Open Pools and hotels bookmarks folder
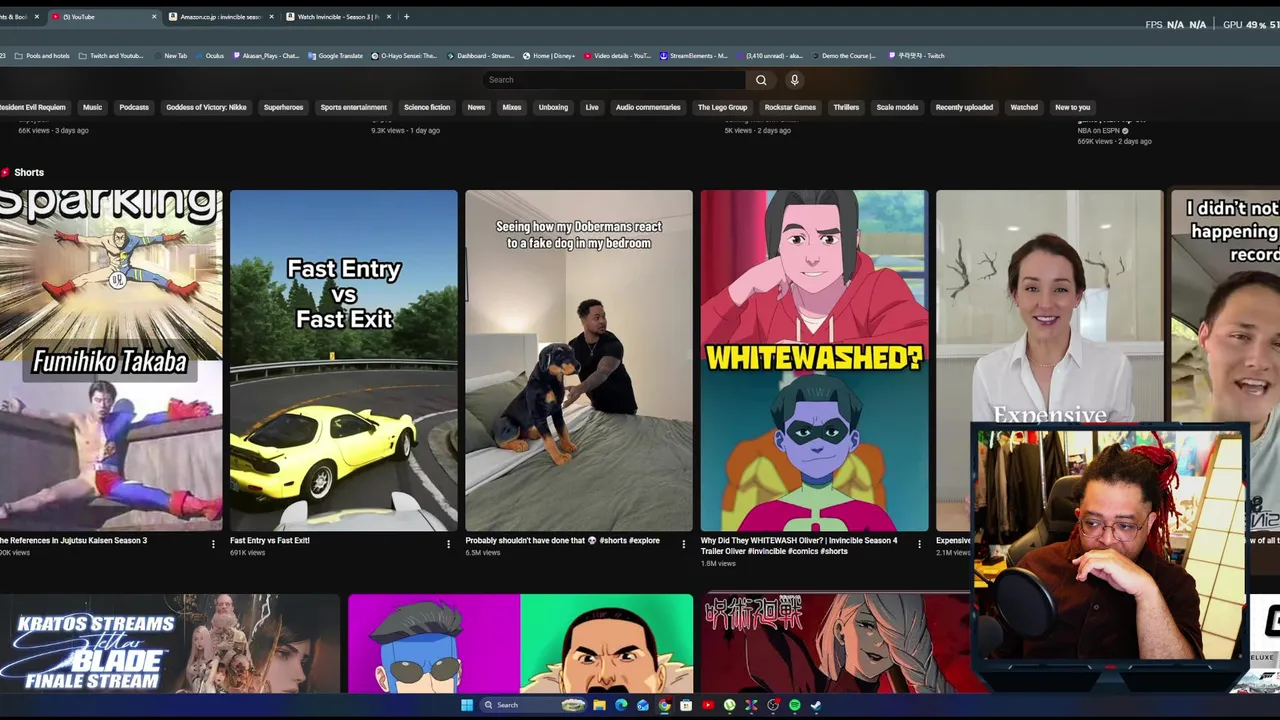The width and height of the screenshot is (1280, 720). 42,56
